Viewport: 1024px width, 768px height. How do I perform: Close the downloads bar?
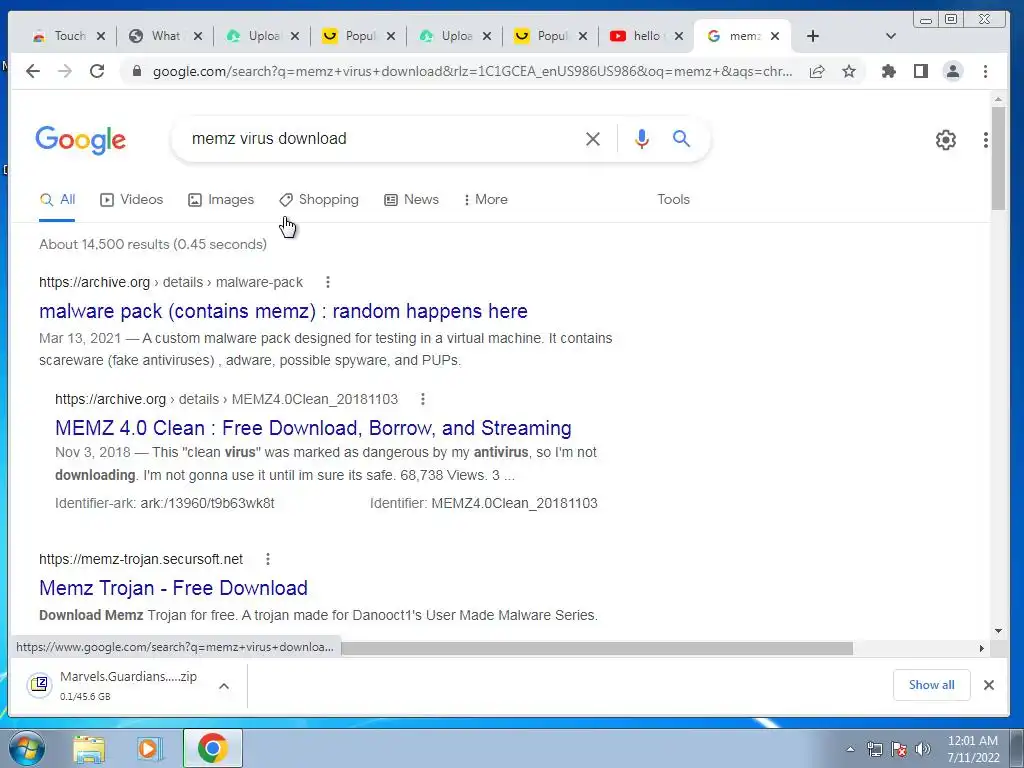[x=989, y=685]
